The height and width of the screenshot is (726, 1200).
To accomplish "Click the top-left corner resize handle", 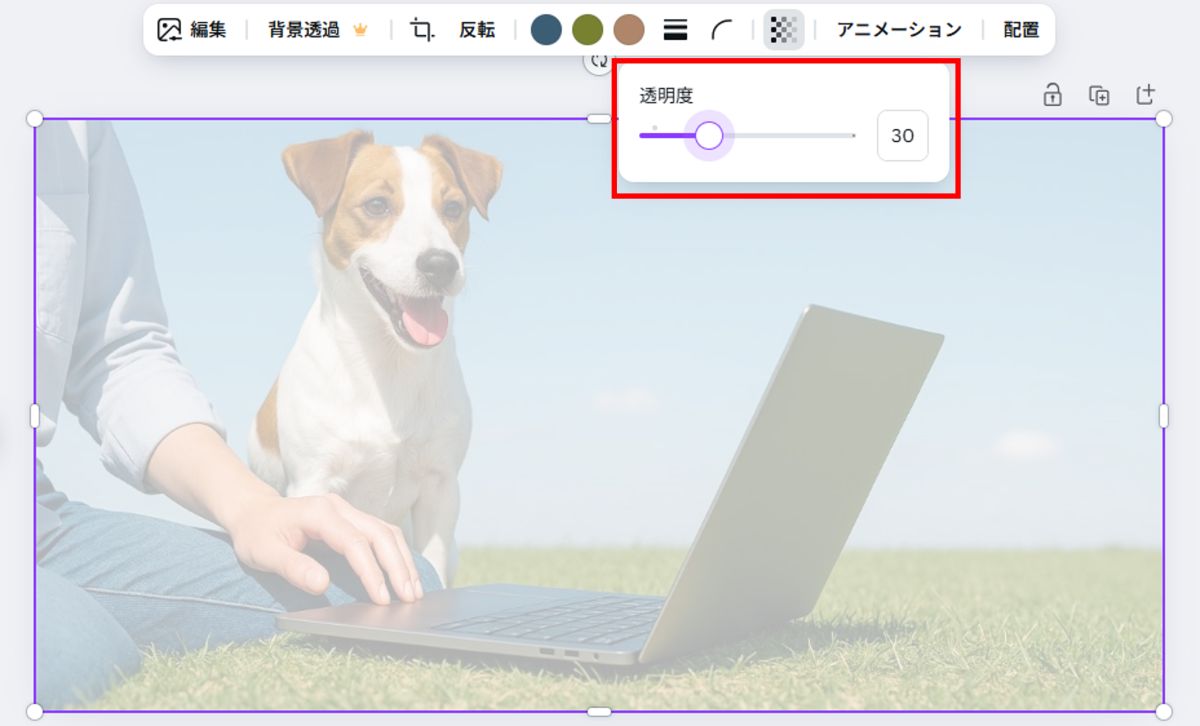I will point(34,119).
